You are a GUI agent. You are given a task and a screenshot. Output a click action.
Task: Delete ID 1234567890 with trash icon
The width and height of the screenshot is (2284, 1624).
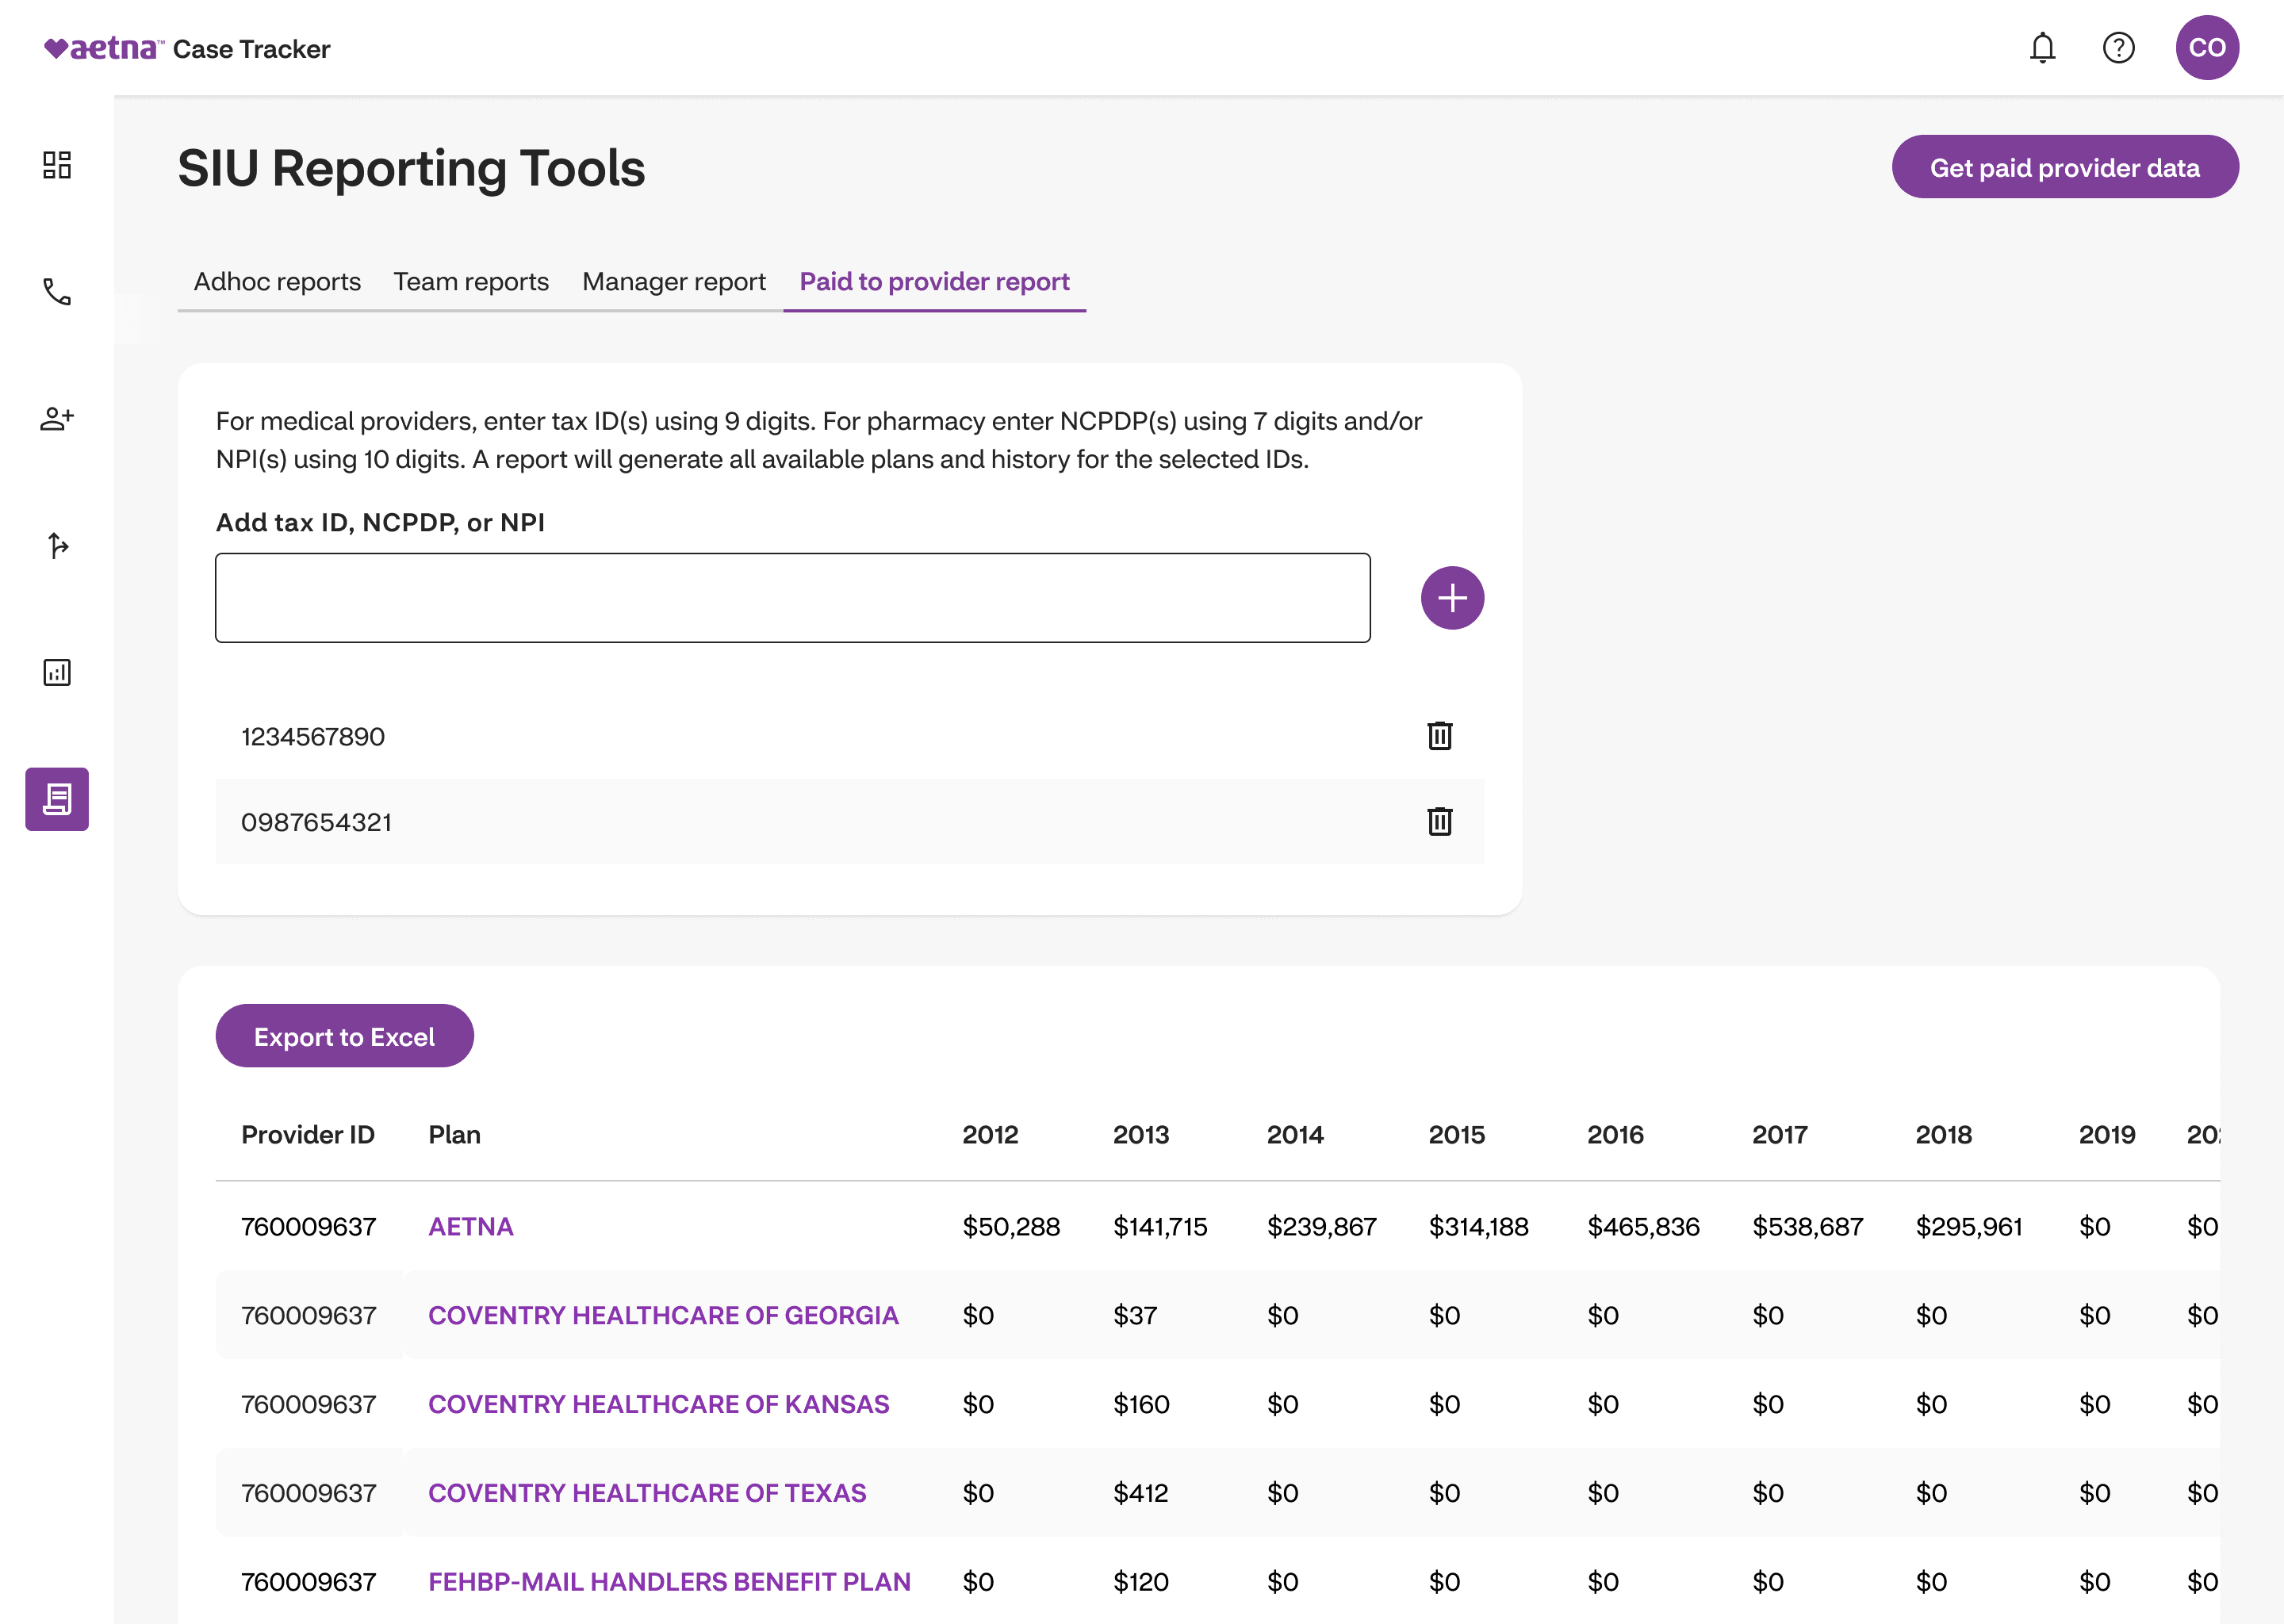tap(1439, 736)
